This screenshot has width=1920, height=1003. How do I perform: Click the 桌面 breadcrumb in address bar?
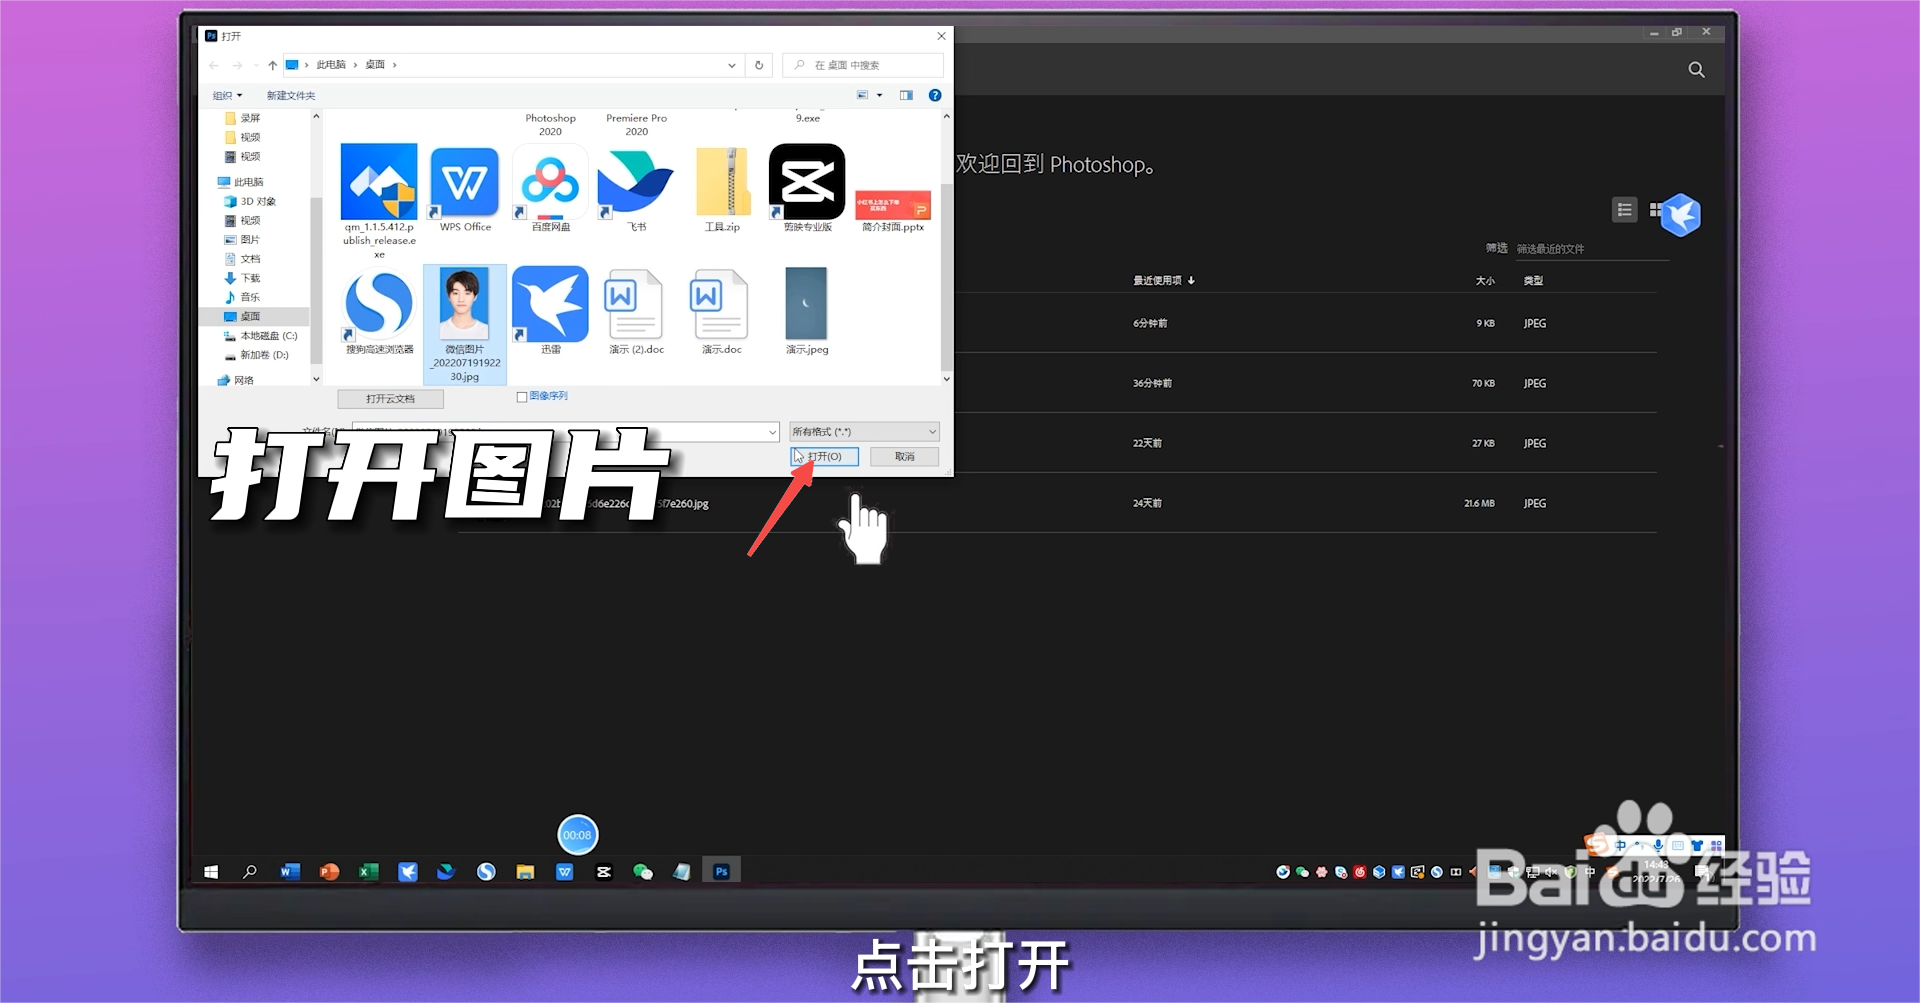(x=375, y=65)
